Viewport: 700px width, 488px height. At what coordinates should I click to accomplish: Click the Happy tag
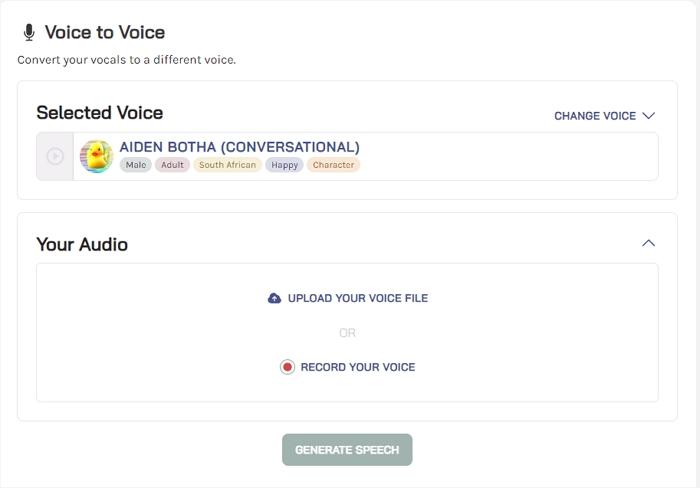pyautogui.click(x=284, y=165)
